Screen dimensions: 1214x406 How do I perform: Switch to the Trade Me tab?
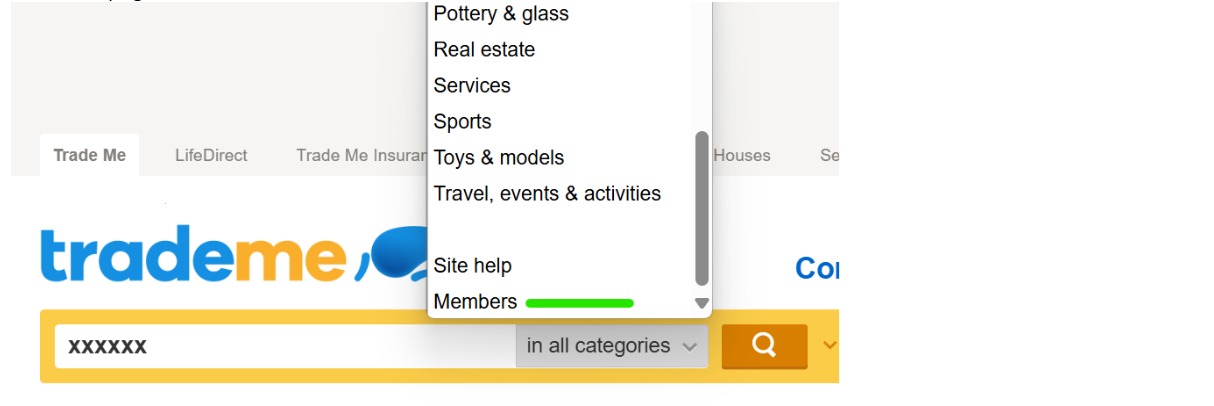click(x=89, y=155)
